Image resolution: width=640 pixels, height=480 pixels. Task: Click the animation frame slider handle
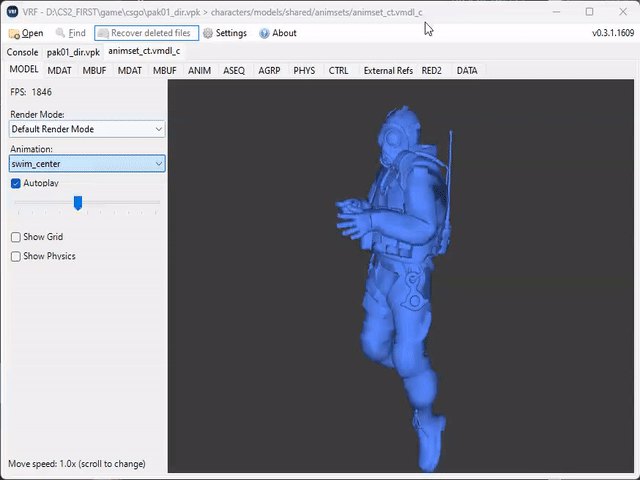point(78,203)
